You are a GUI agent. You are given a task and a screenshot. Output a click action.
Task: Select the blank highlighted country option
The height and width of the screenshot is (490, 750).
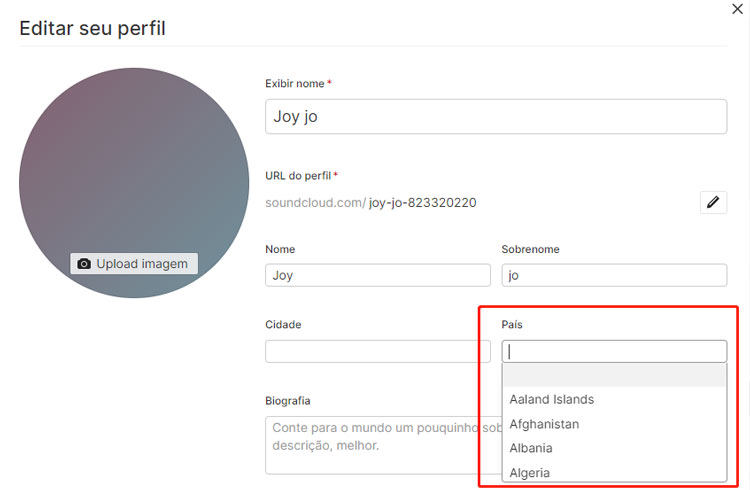613,375
